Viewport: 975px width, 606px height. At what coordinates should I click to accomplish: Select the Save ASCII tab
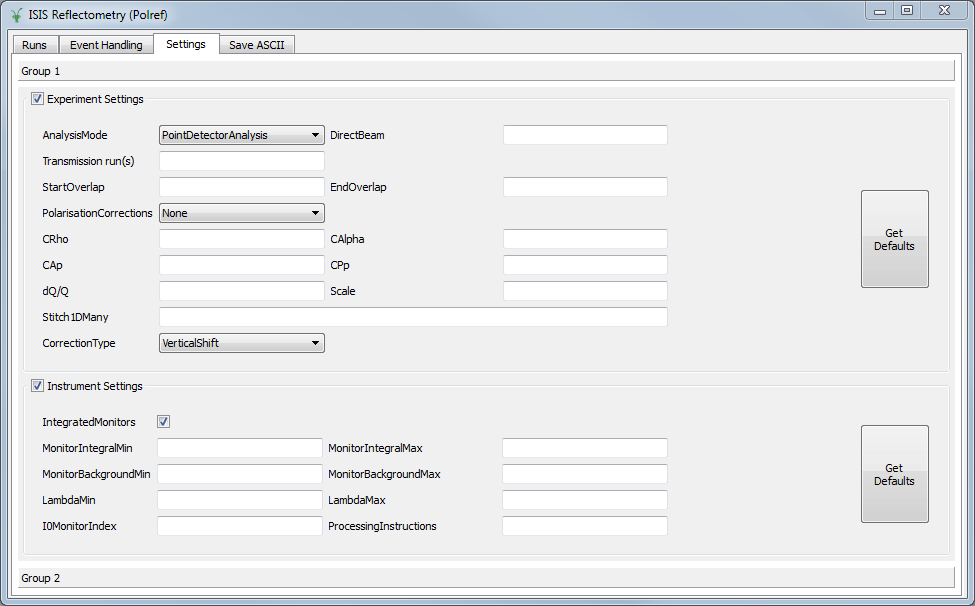(x=256, y=44)
